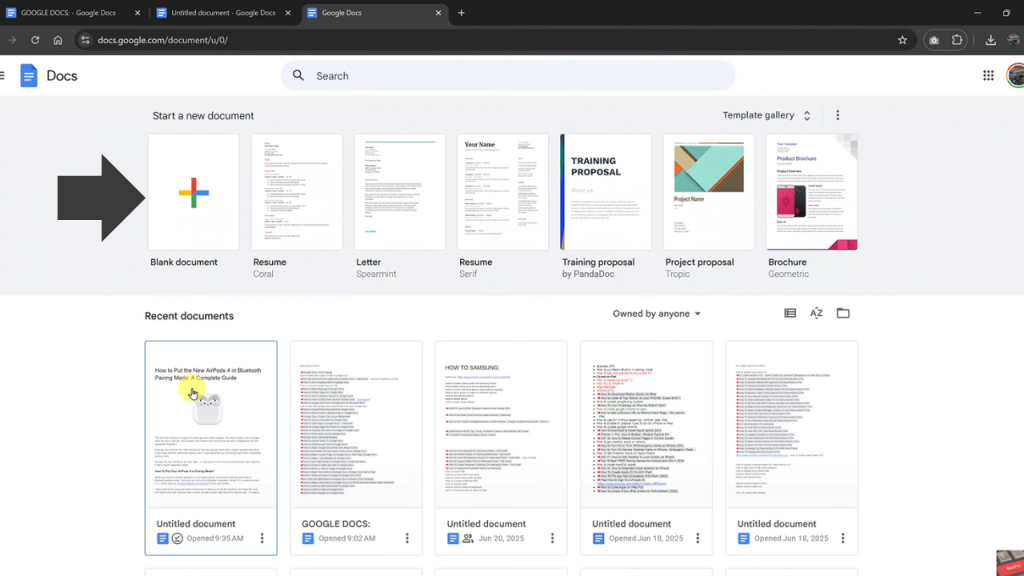Open more options for GOOGLE DOCS: document
Viewport: 1024px width, 576px height.
(x=407, y=538)
